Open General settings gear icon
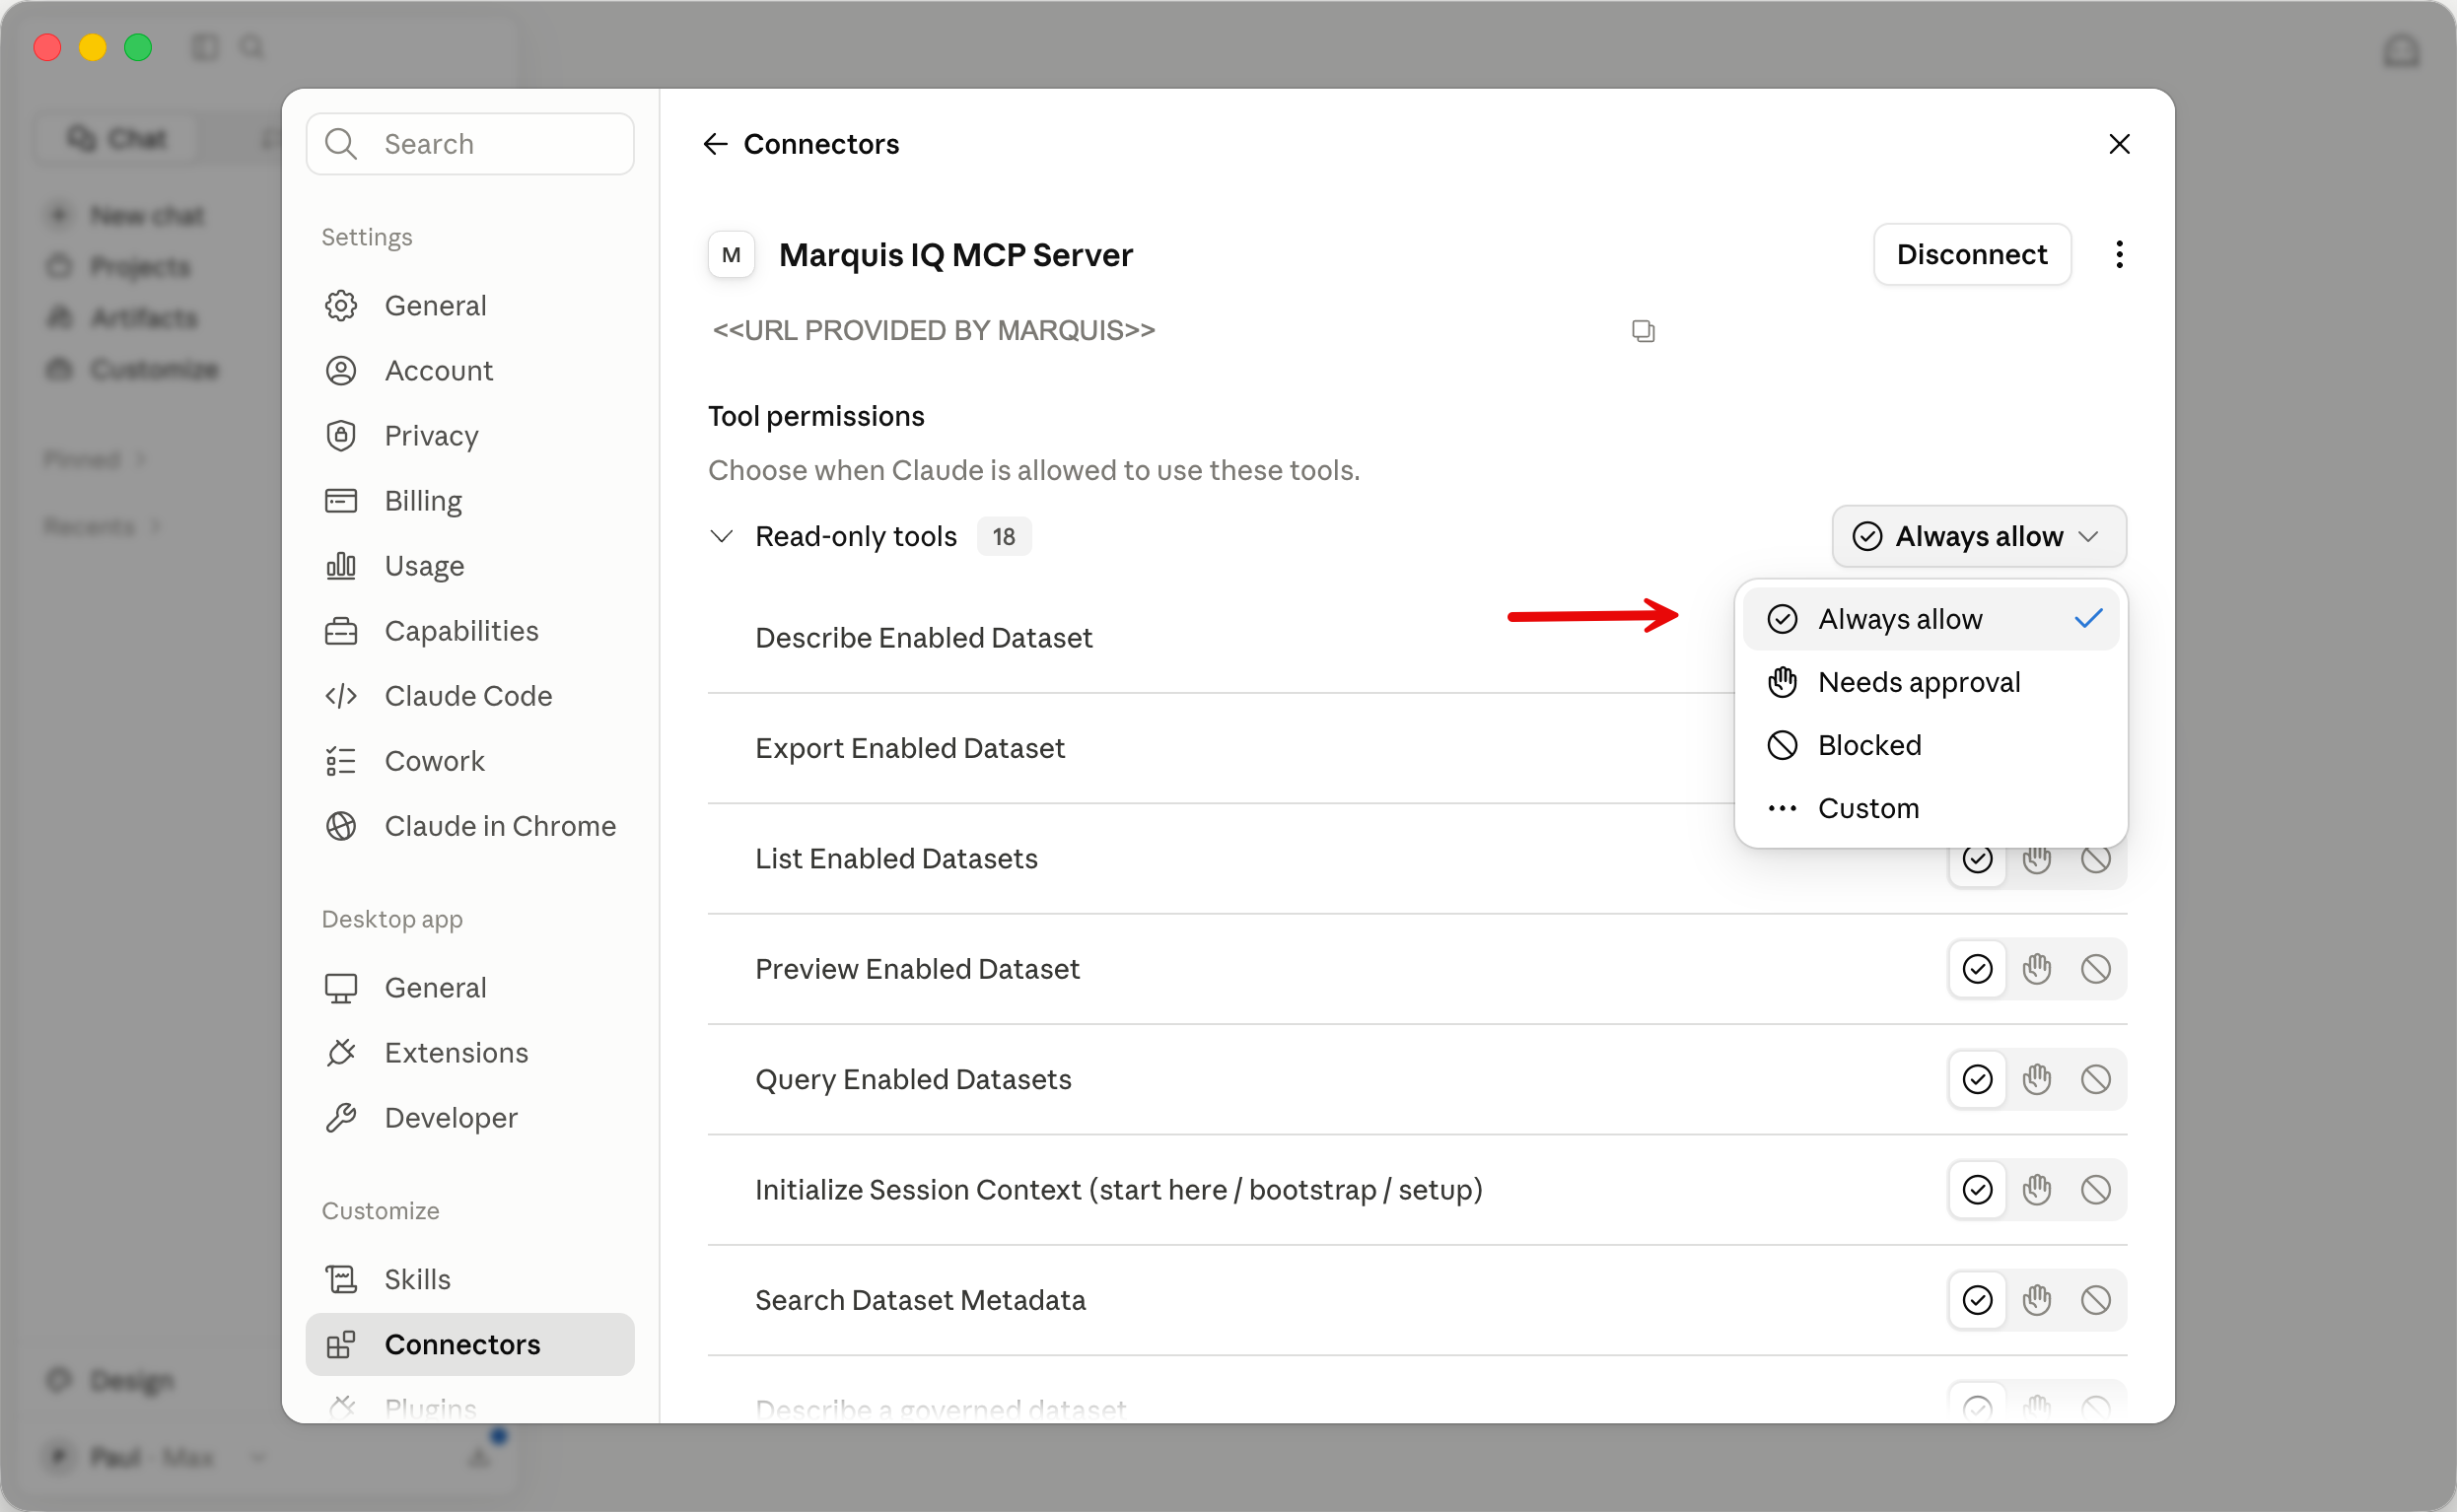 point(341,305)
